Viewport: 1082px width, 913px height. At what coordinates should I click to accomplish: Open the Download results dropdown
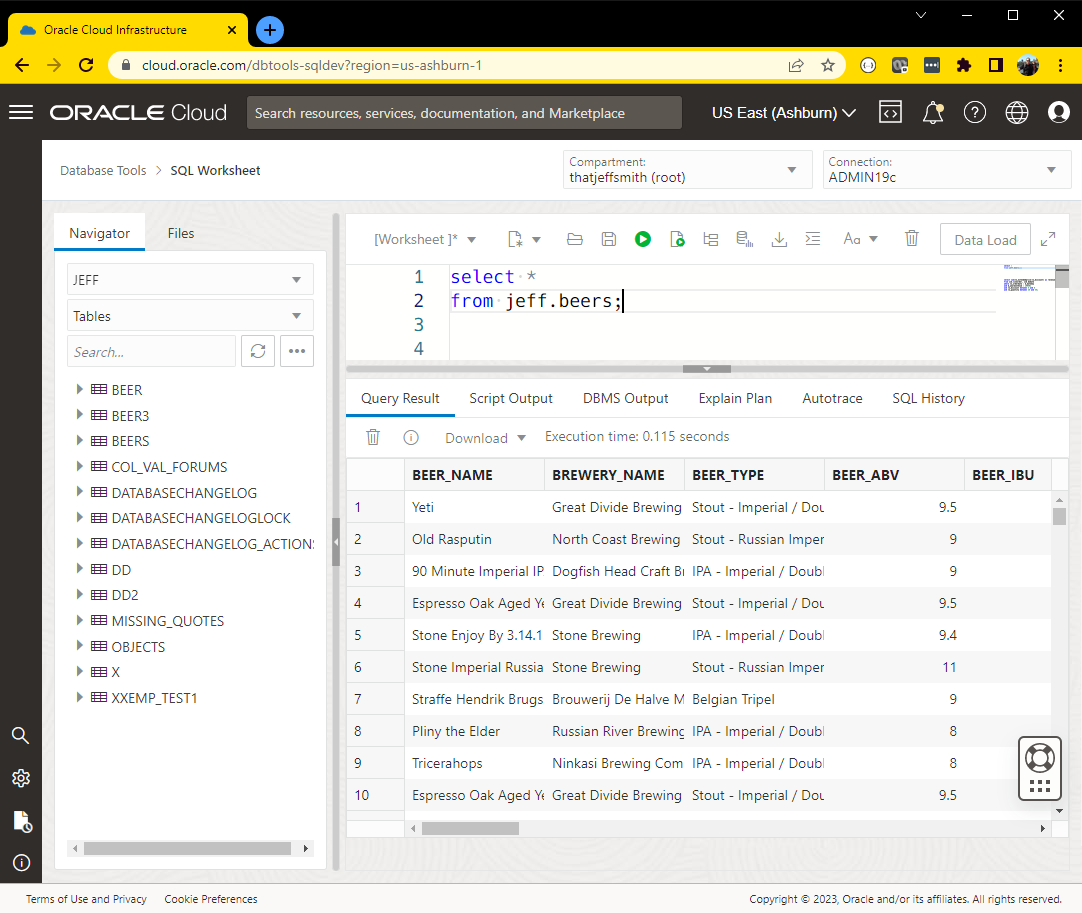tap(485, 438)
